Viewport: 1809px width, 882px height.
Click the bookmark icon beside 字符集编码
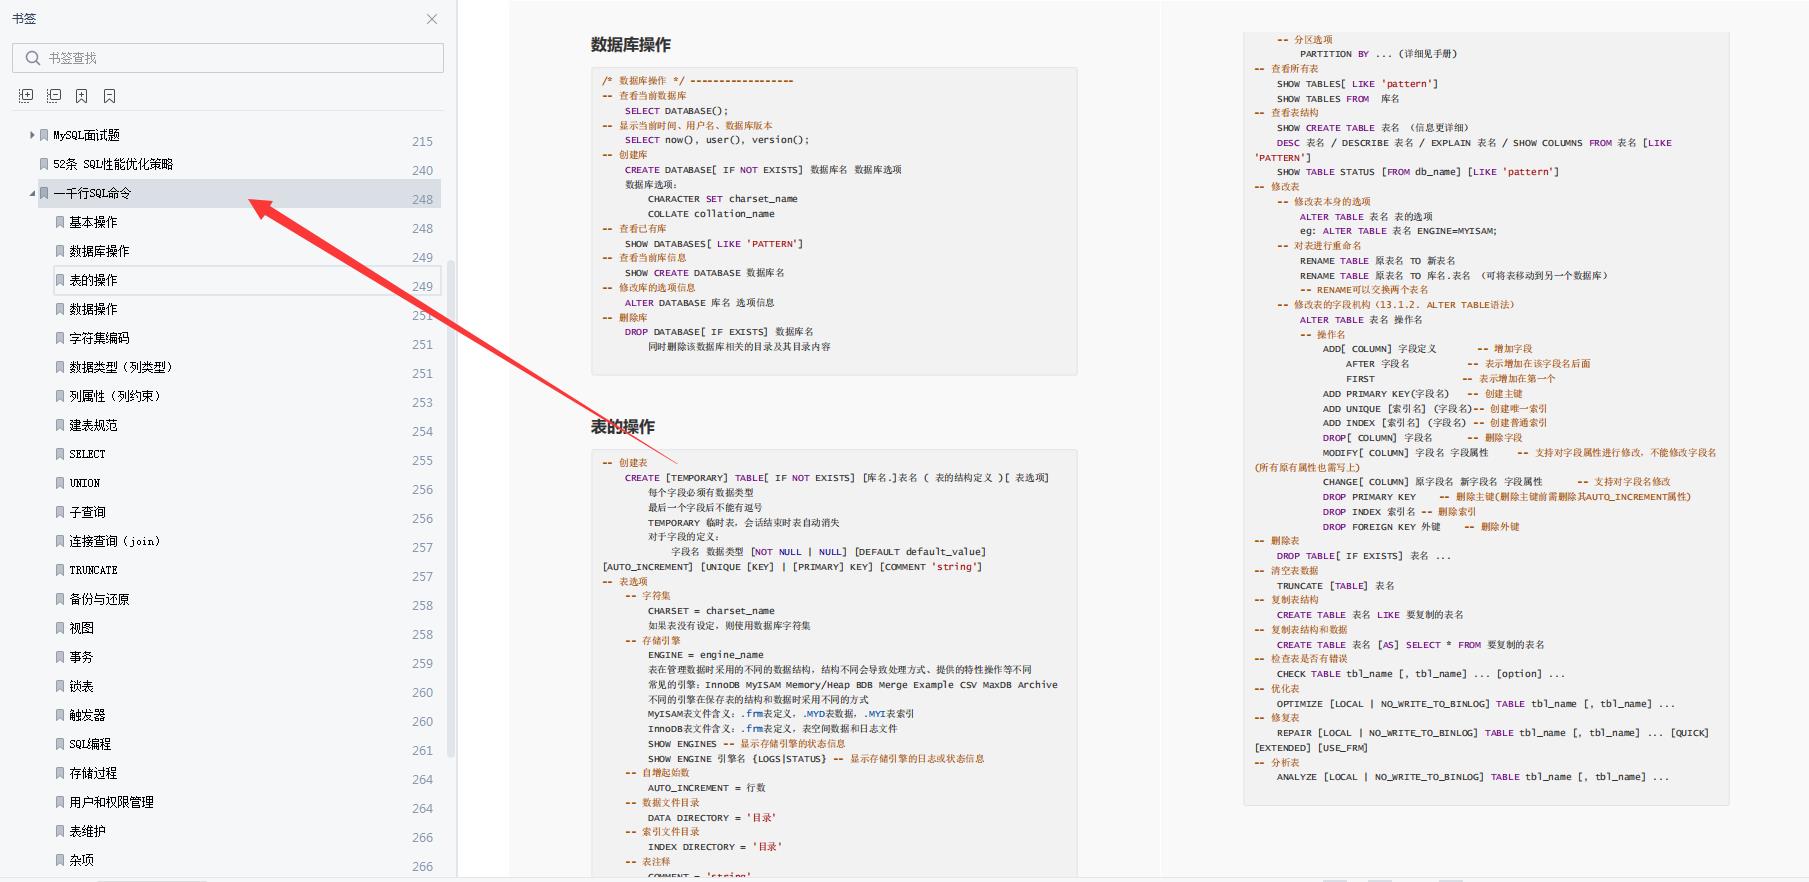[60, 338]
